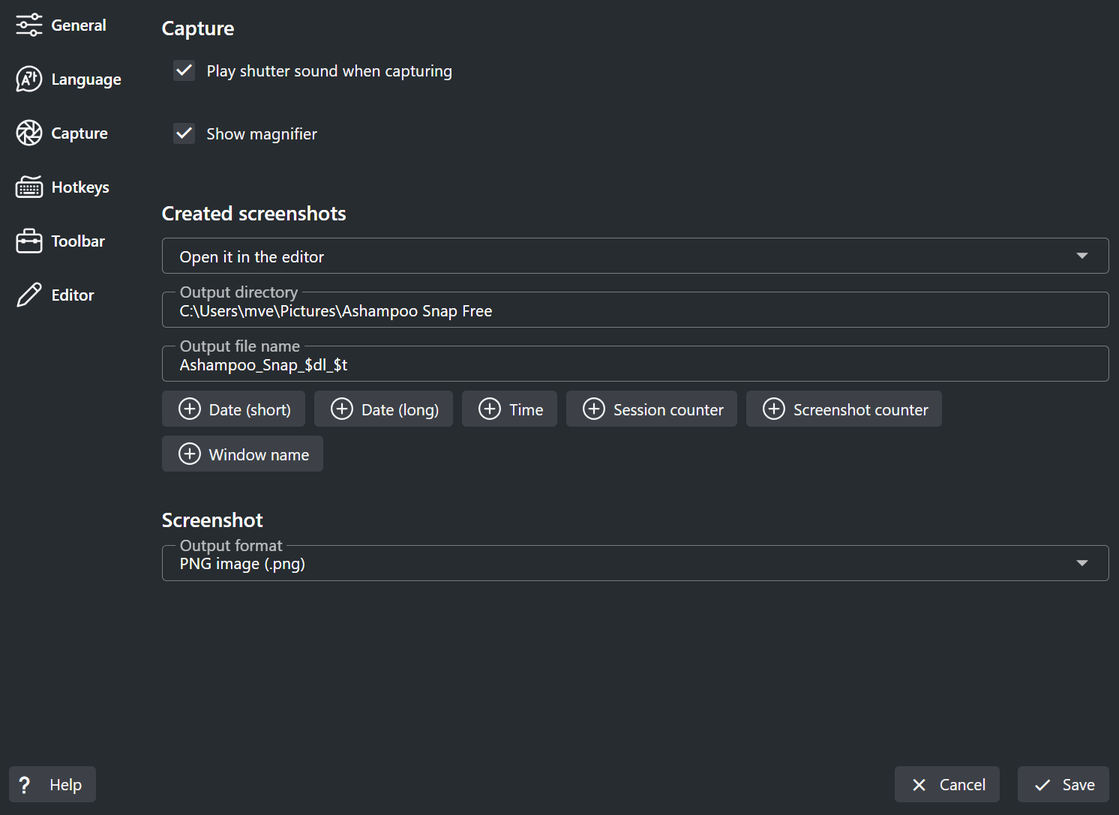1119x815 pixels.
Task: Add the Screenshot counter placeholder
Action: click(844, 409)
